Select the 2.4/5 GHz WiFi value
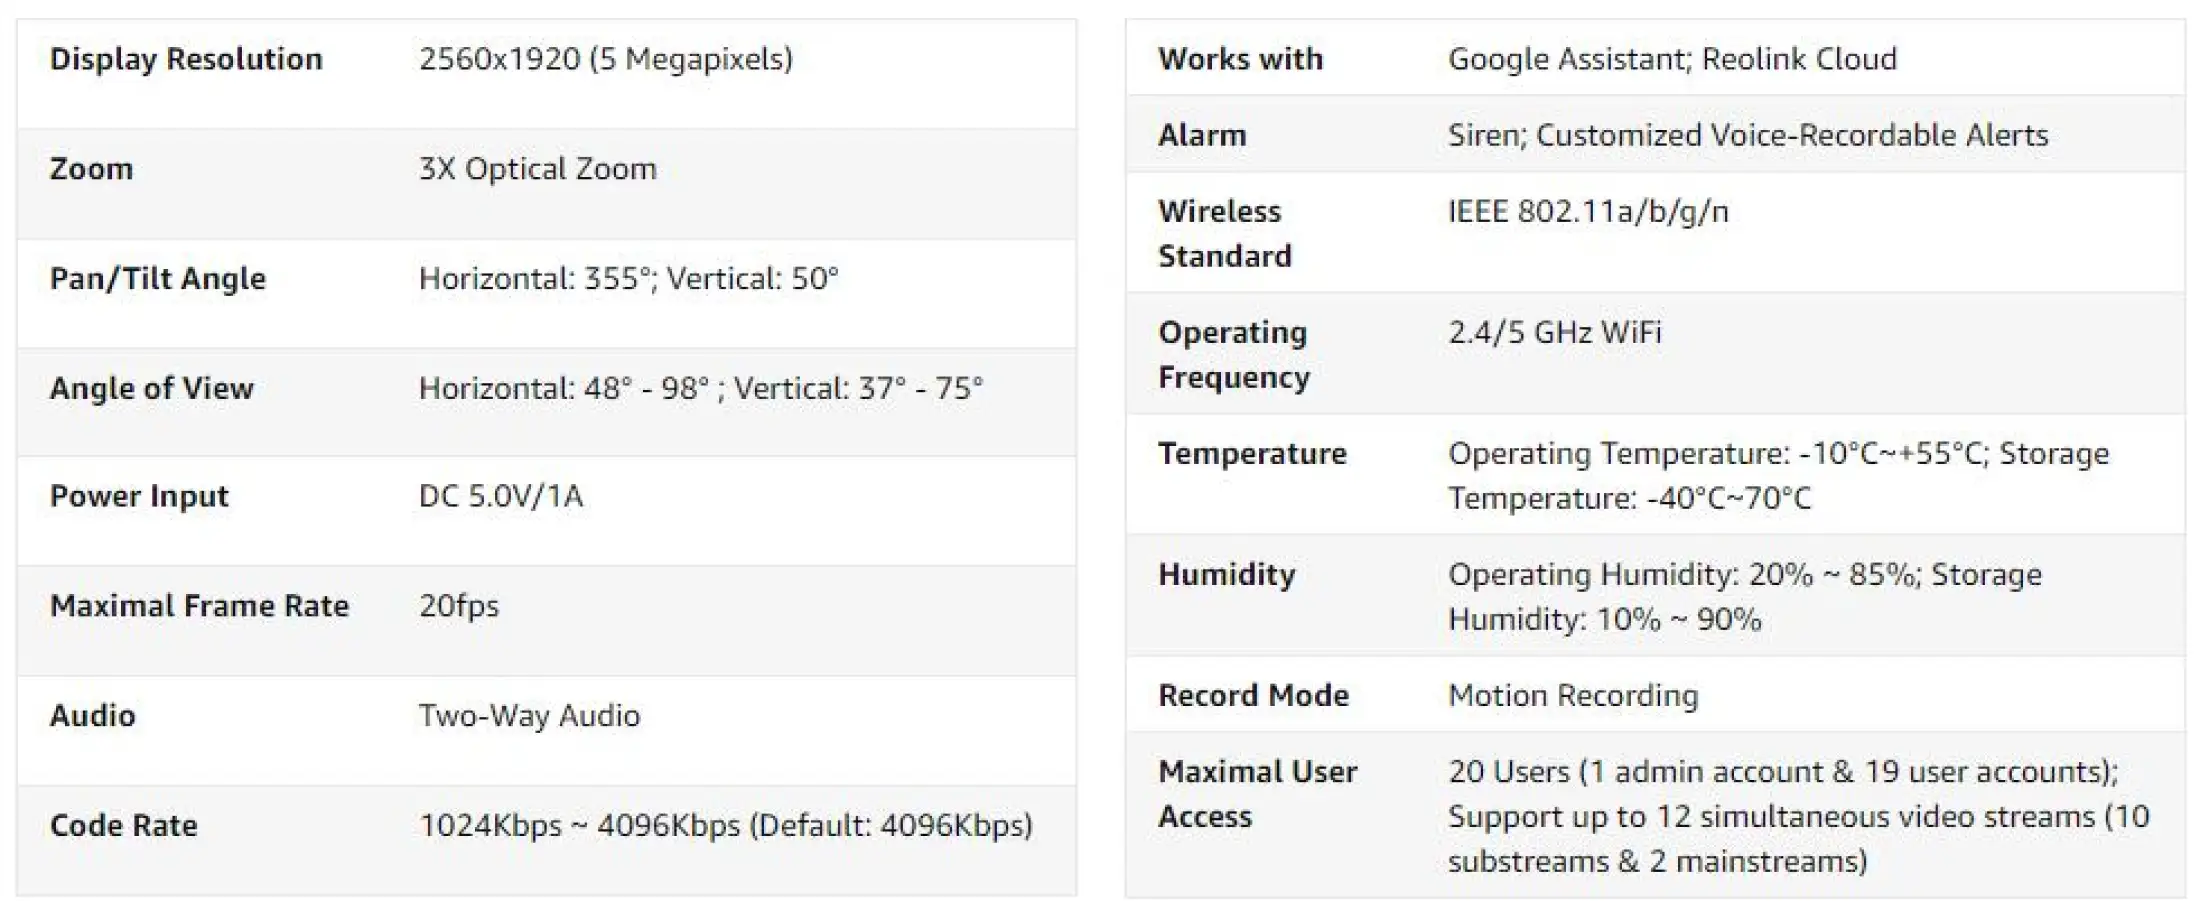Screen dimensions: 2200x901 1554,333
